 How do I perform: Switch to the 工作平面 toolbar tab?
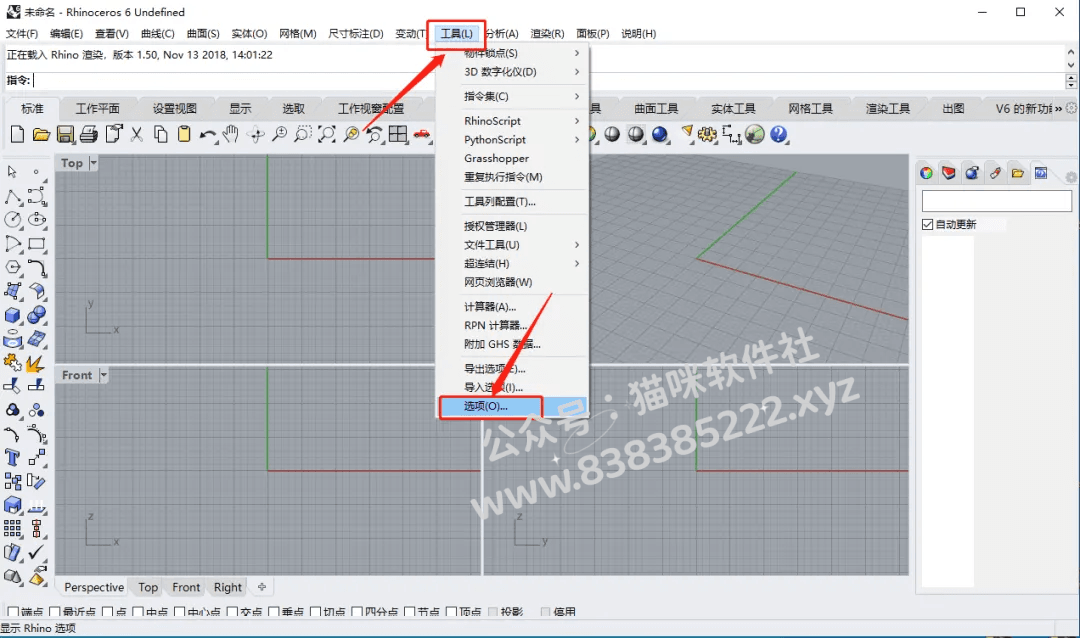[x=97, y=109]
